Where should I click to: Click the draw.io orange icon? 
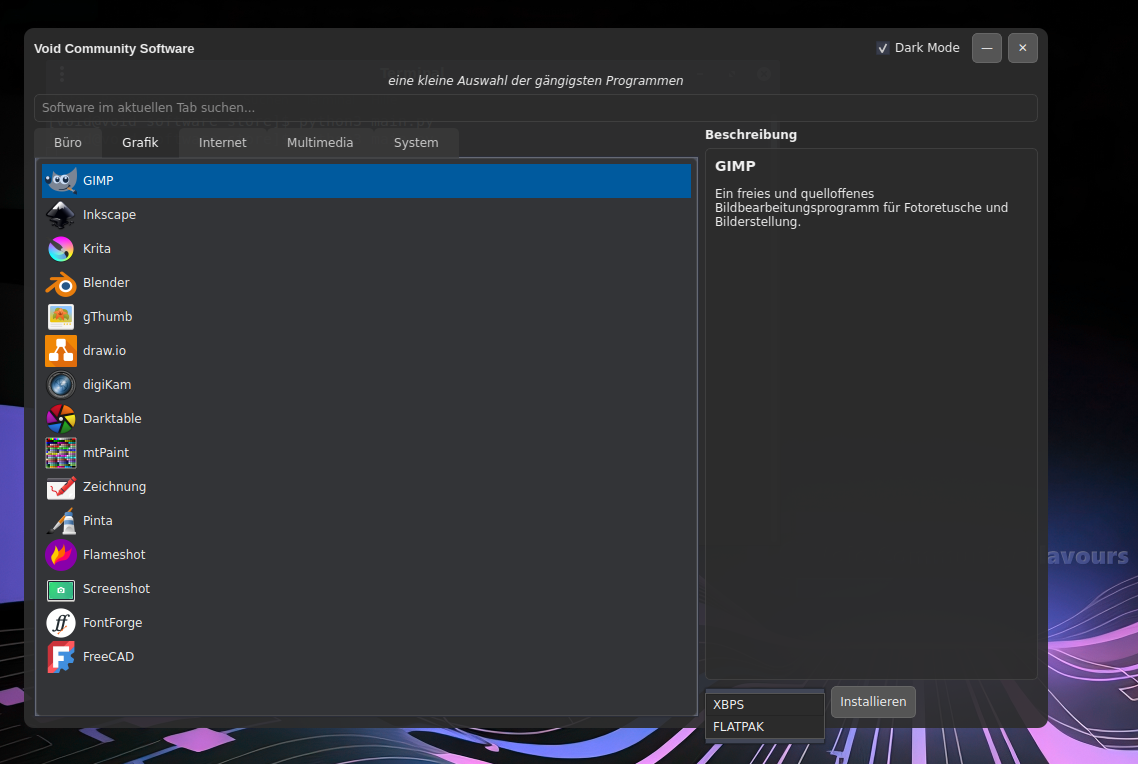click(61, 351)
